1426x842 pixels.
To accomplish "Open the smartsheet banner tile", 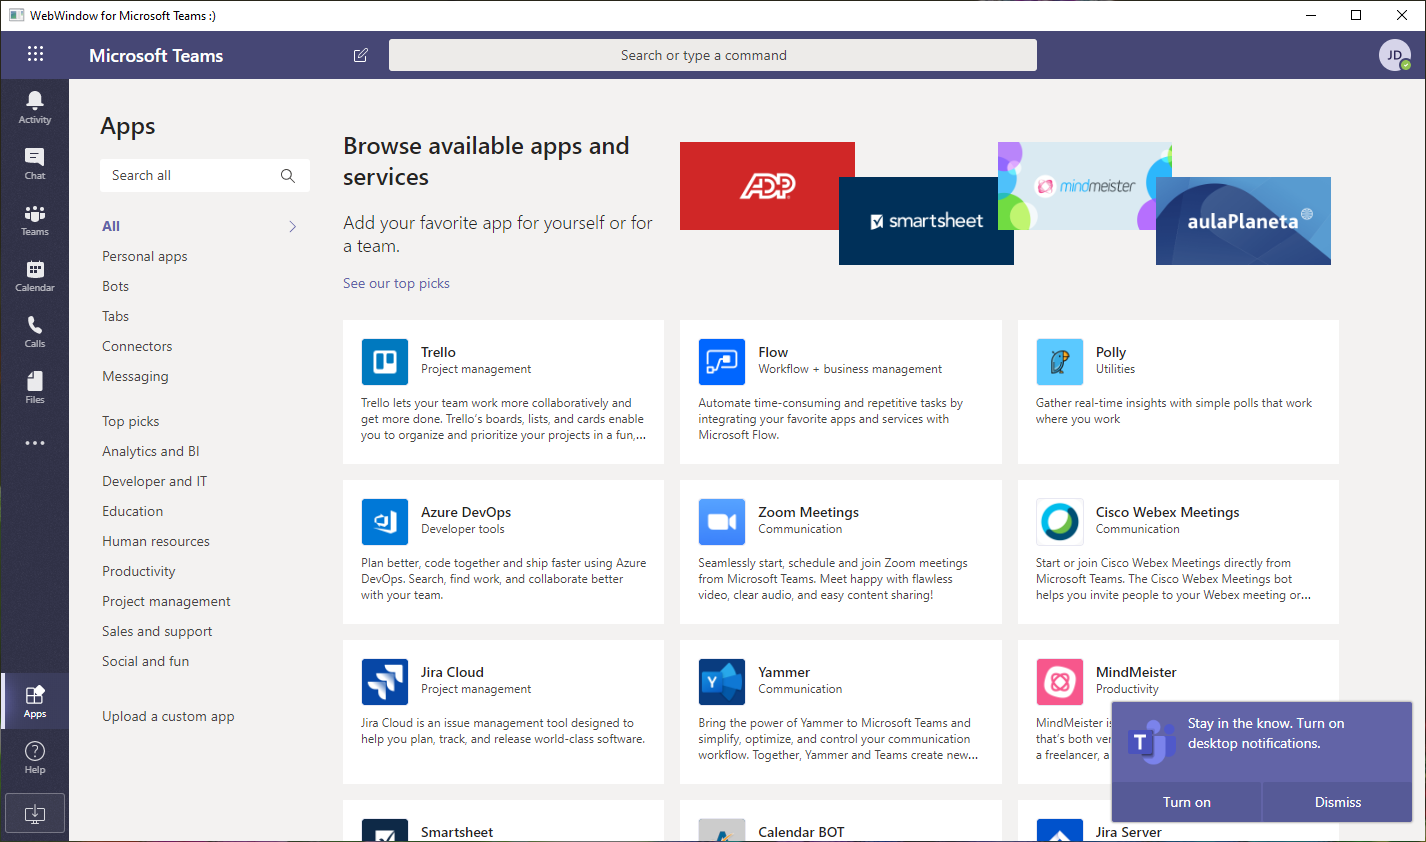I will pyautogui.click(x=926, y=221).
